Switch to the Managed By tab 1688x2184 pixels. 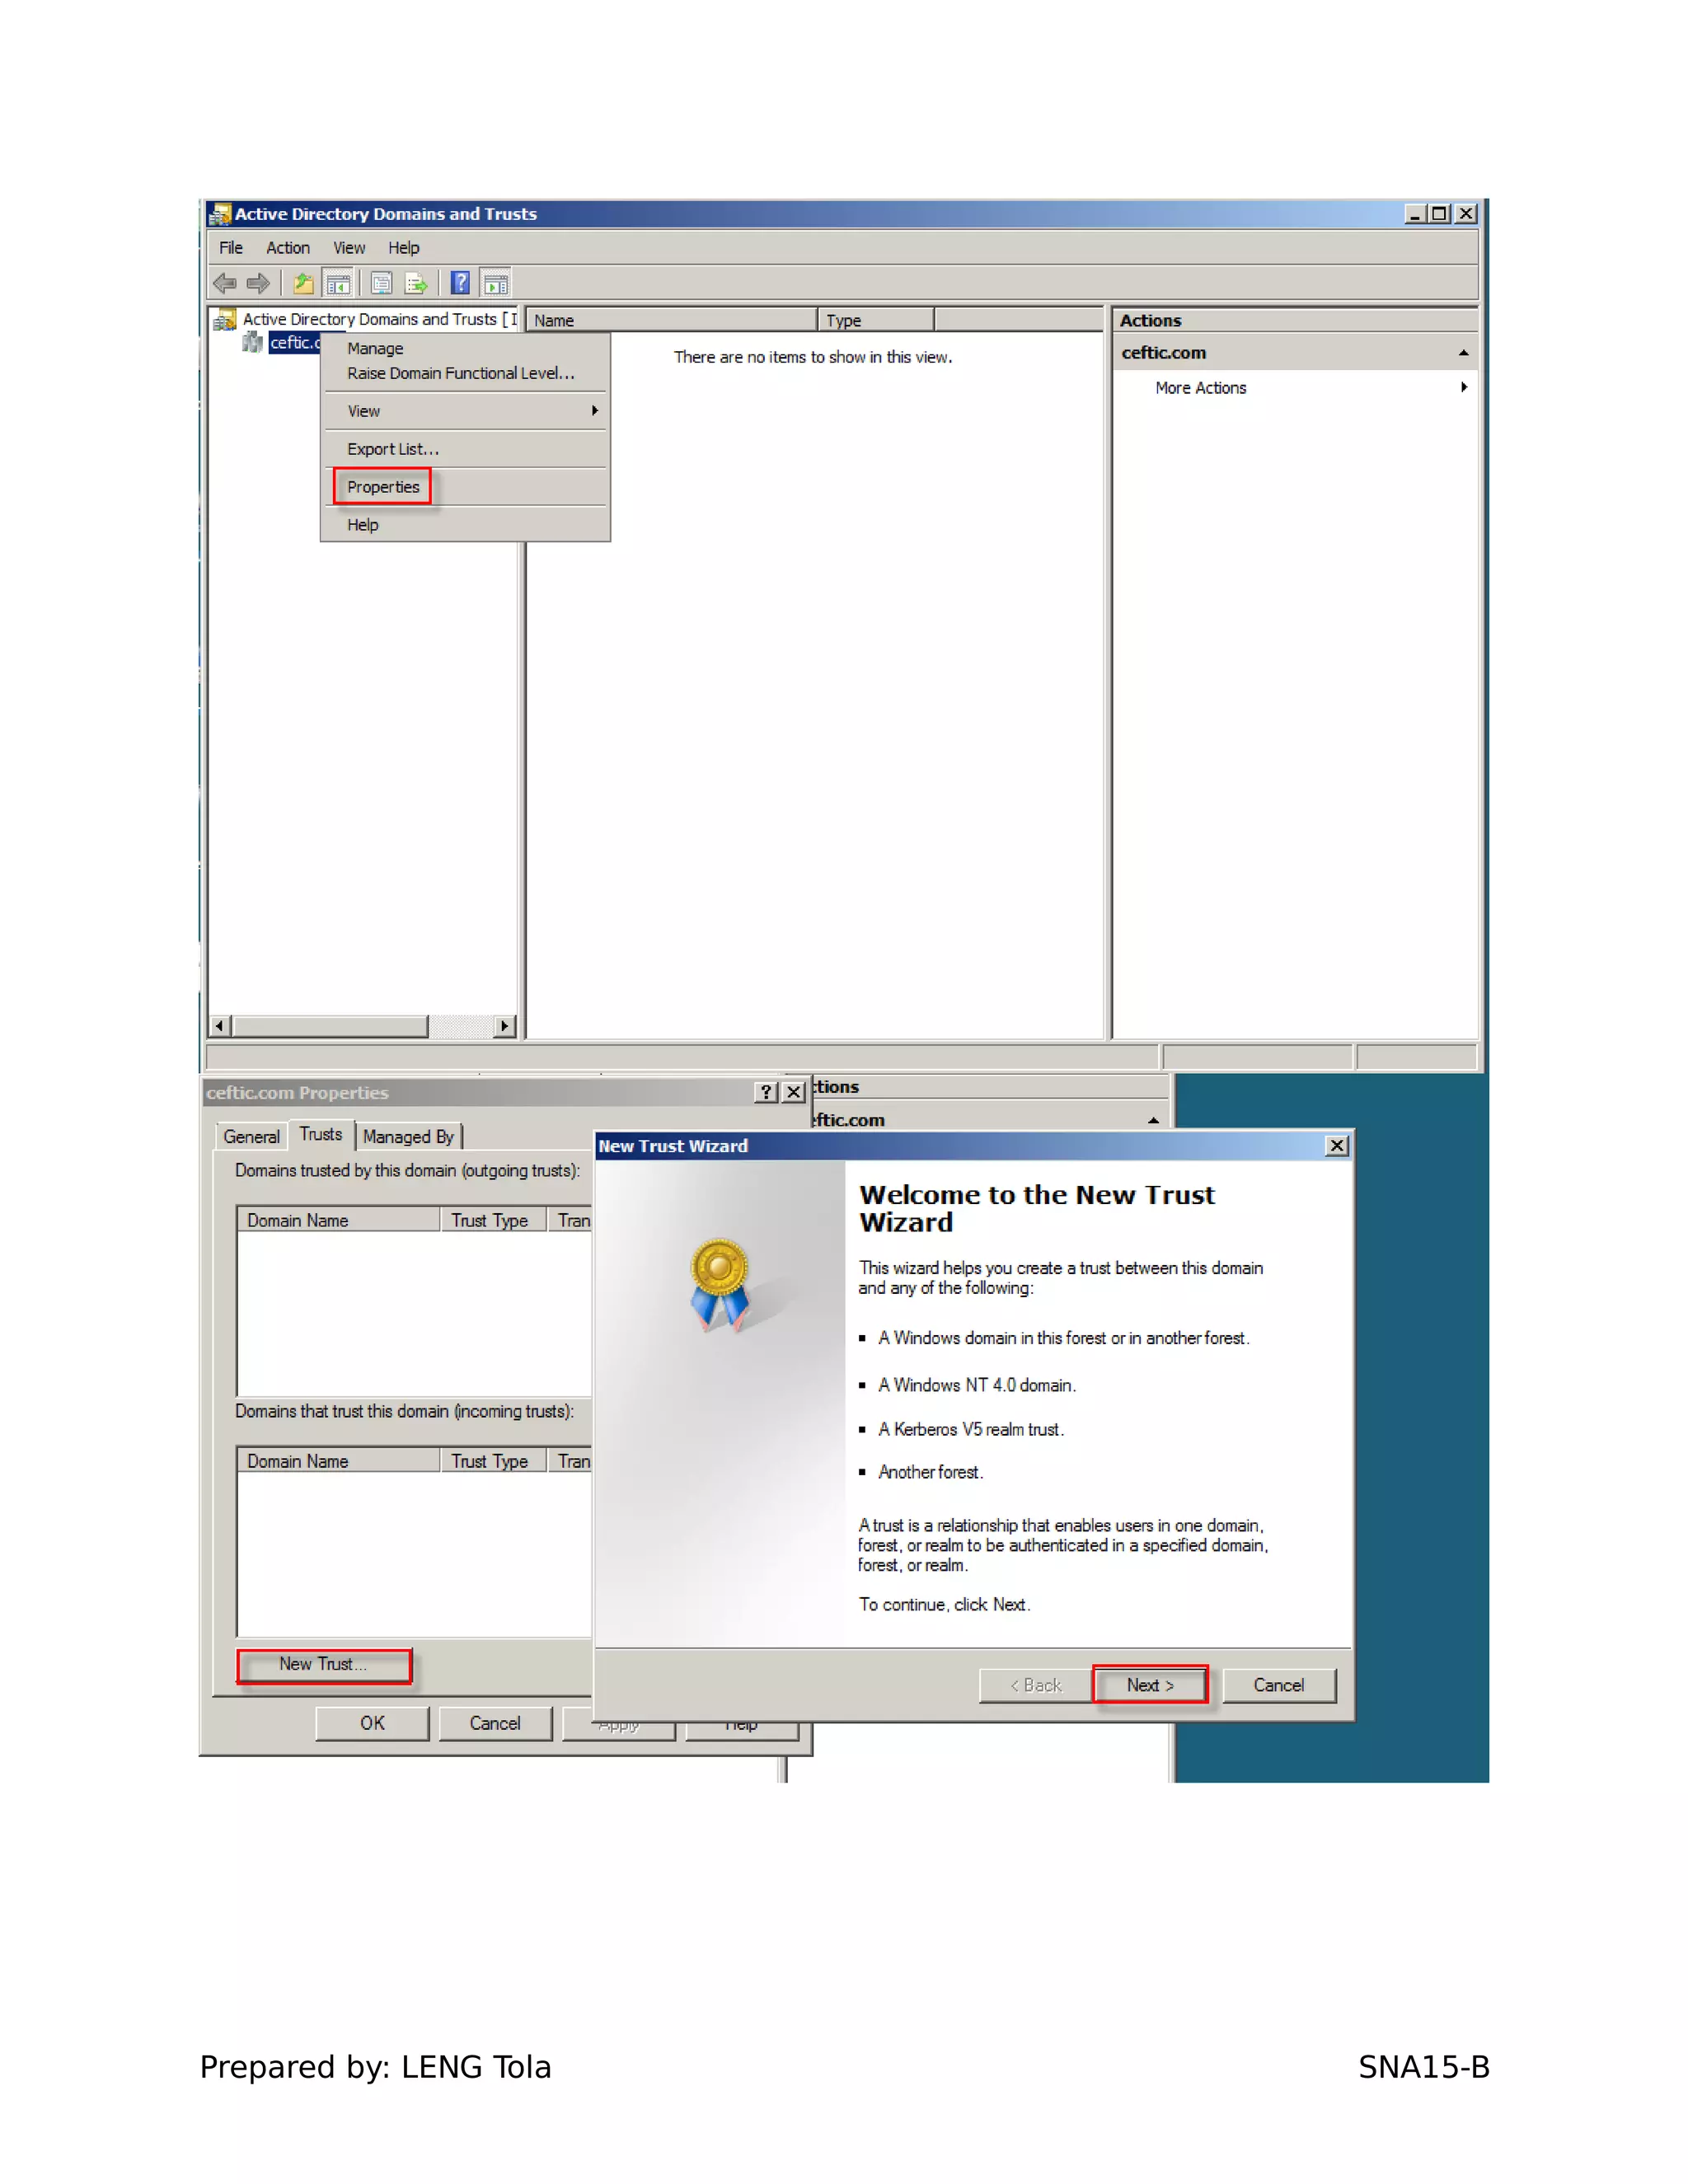[x=408, y=1137]
